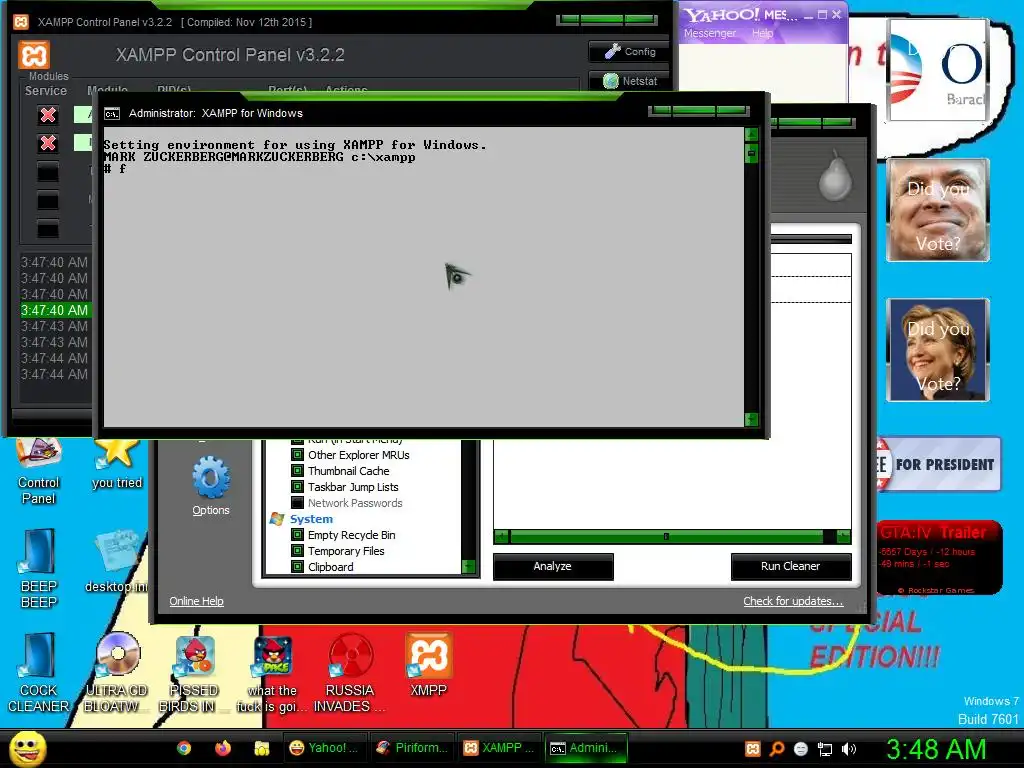Click FOR PRESIDENT banner gadget
The width and height of the screenshot is (1024, 768).
[938, 464]
